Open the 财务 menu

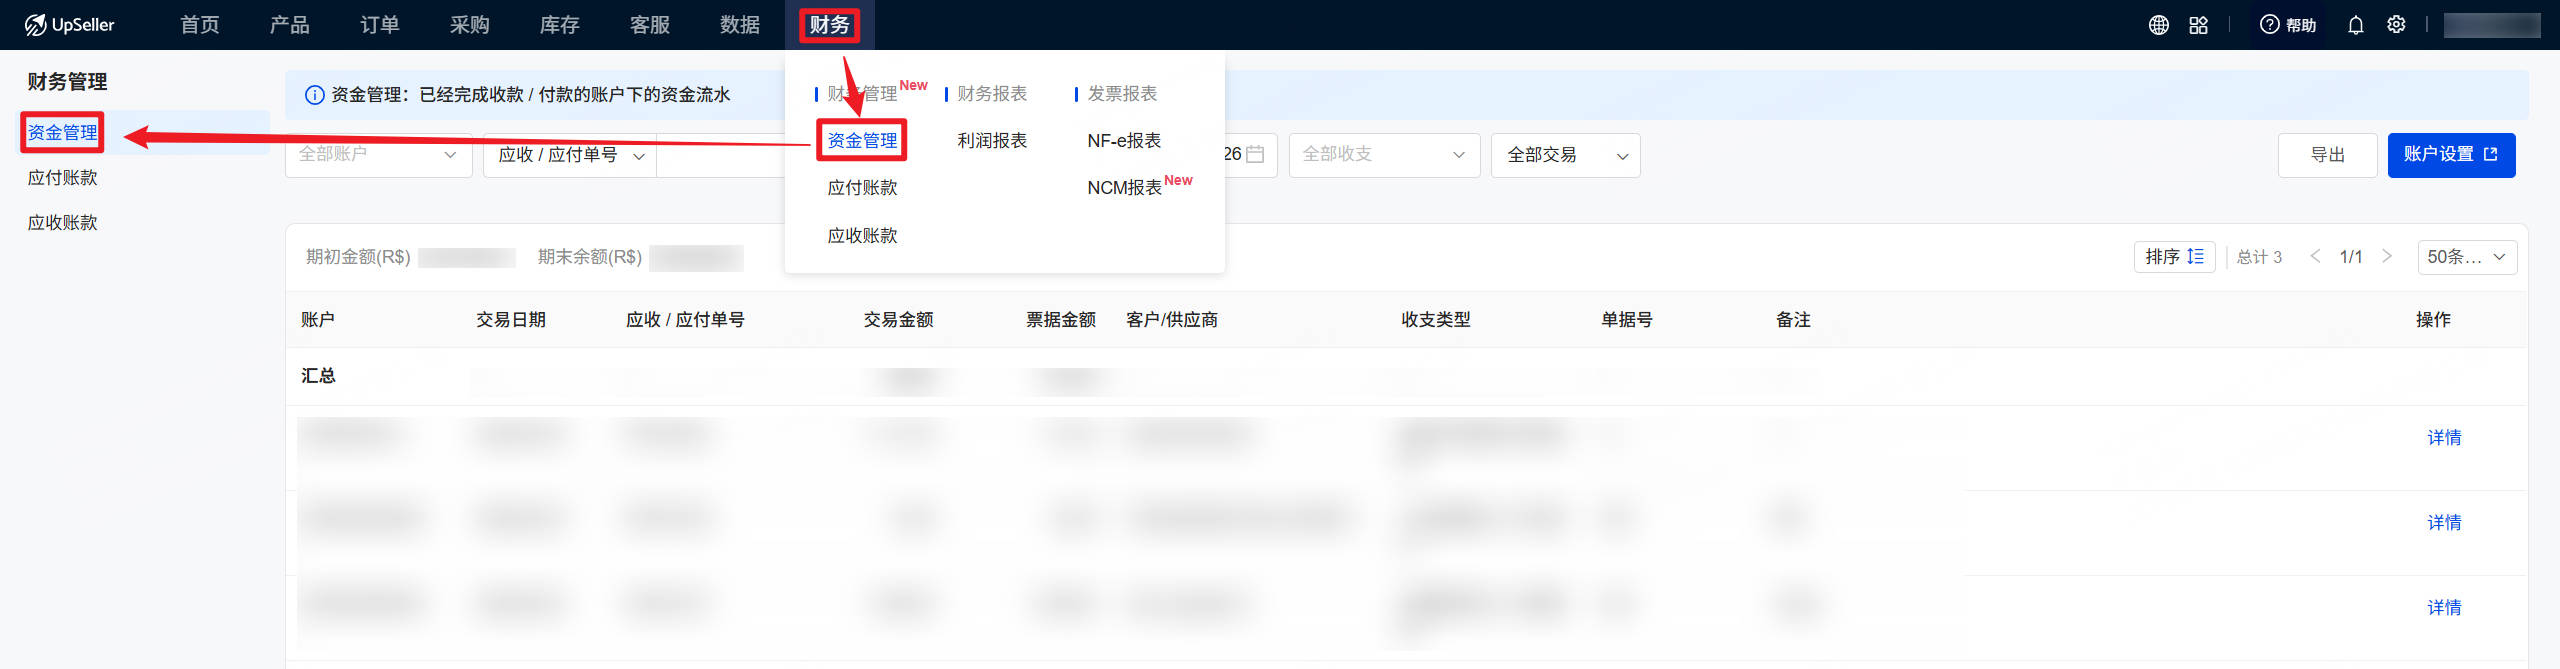[x=829, y=24]
